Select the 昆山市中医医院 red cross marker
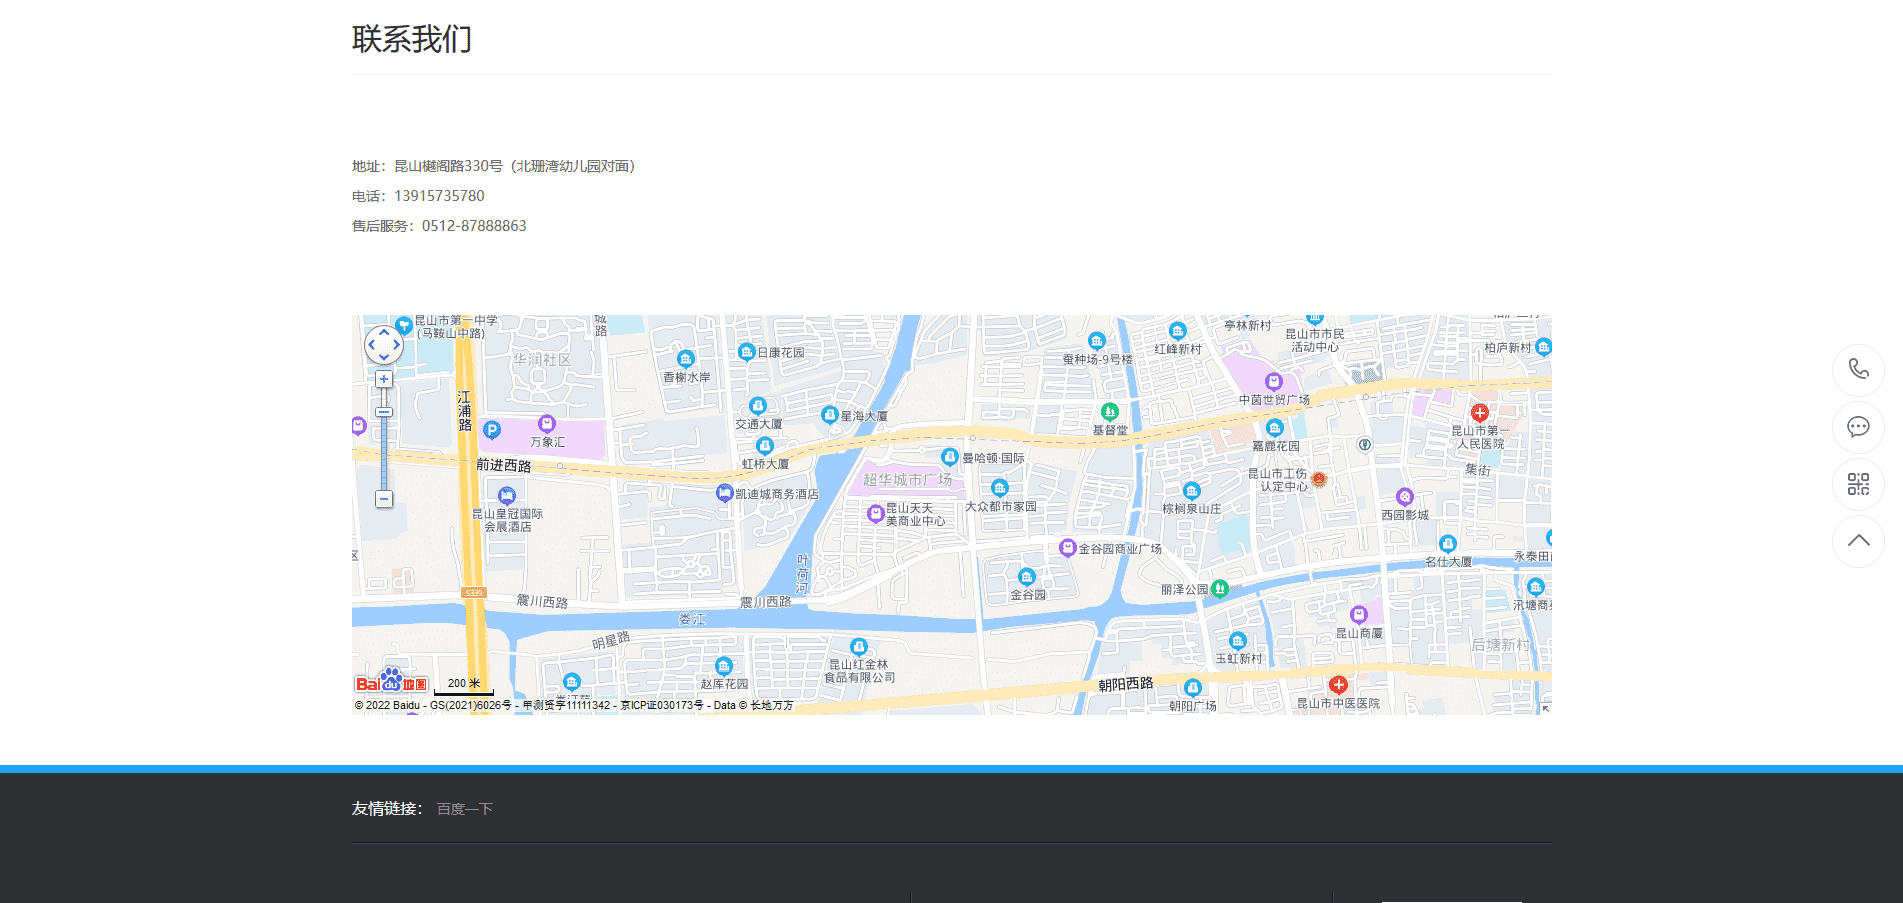The image size is (1903, 903). click(1338, 685)
